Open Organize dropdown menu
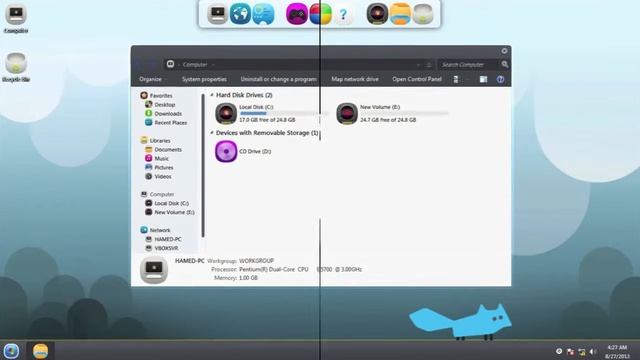The width and height of the screenshot is (640, 360). pyautogui.click(x=153, y=79)
